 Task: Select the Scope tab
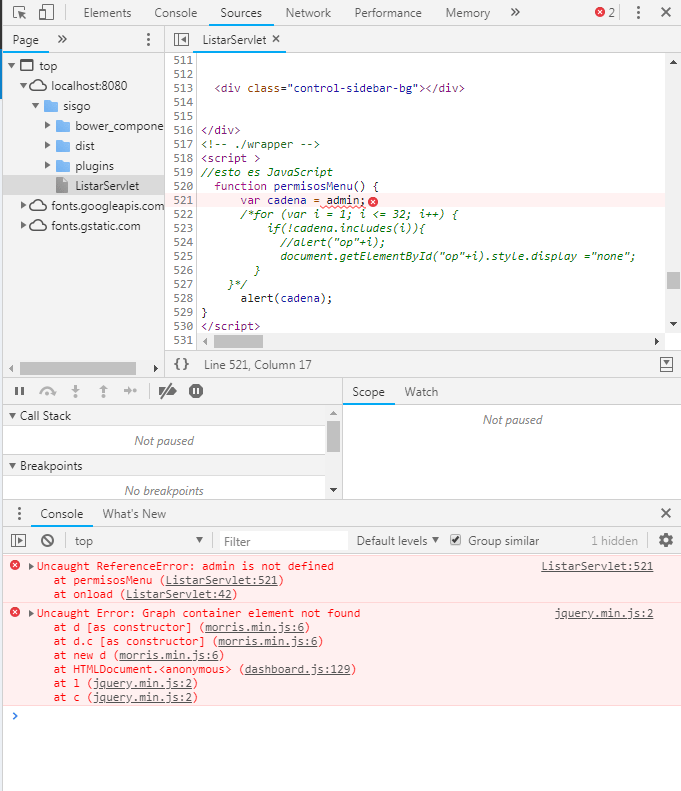click(x=368, y=392)
